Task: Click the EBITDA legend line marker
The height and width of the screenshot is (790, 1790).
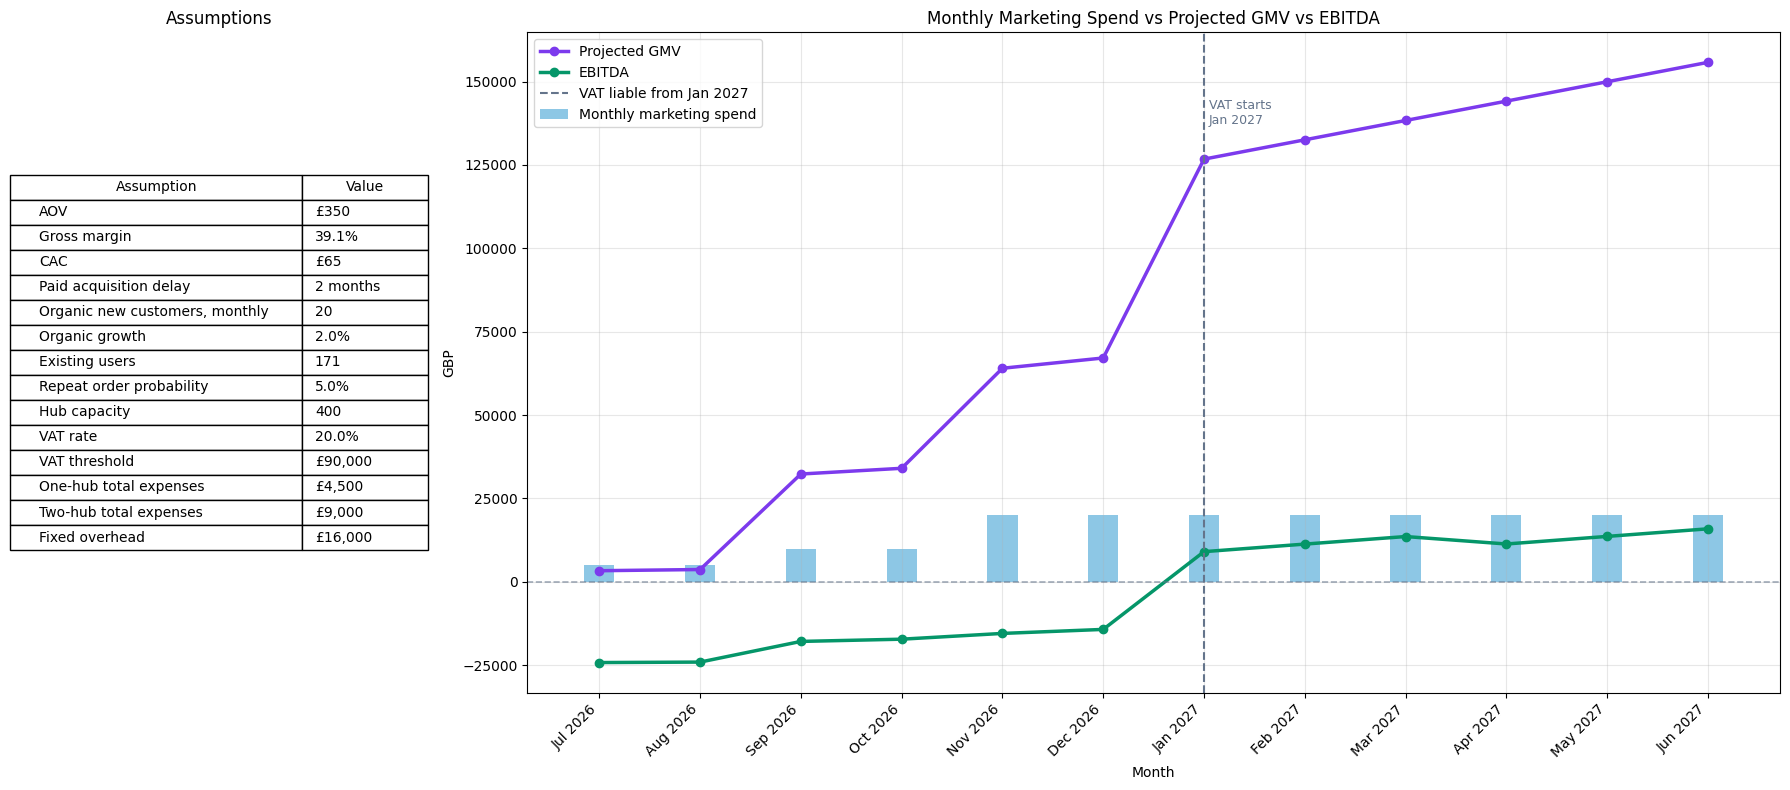Action: 554,73
